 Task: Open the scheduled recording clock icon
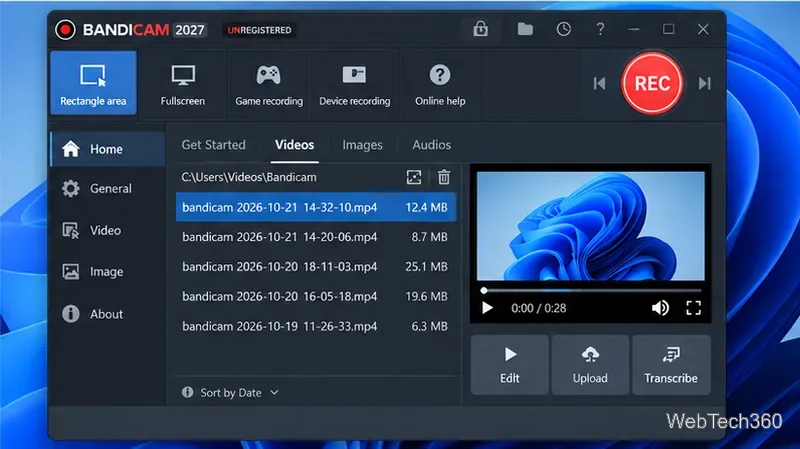pyautogui.click(x=563, y=29)
